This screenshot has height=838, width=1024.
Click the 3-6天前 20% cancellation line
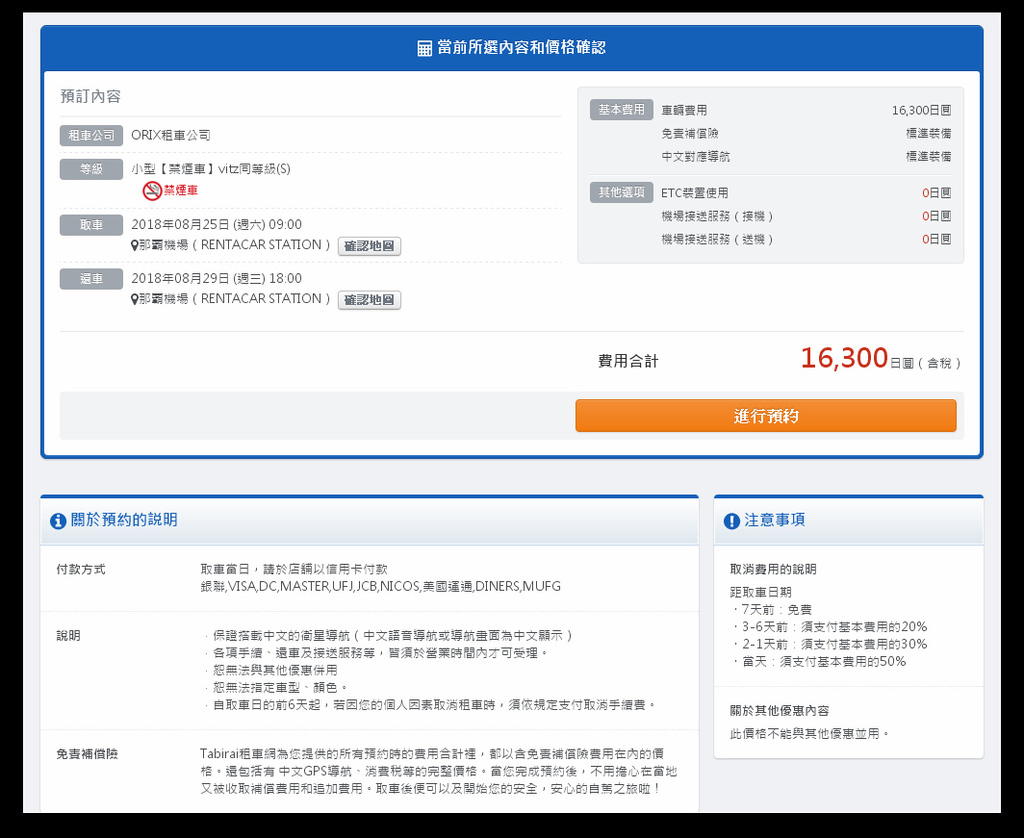click(829, 626)
